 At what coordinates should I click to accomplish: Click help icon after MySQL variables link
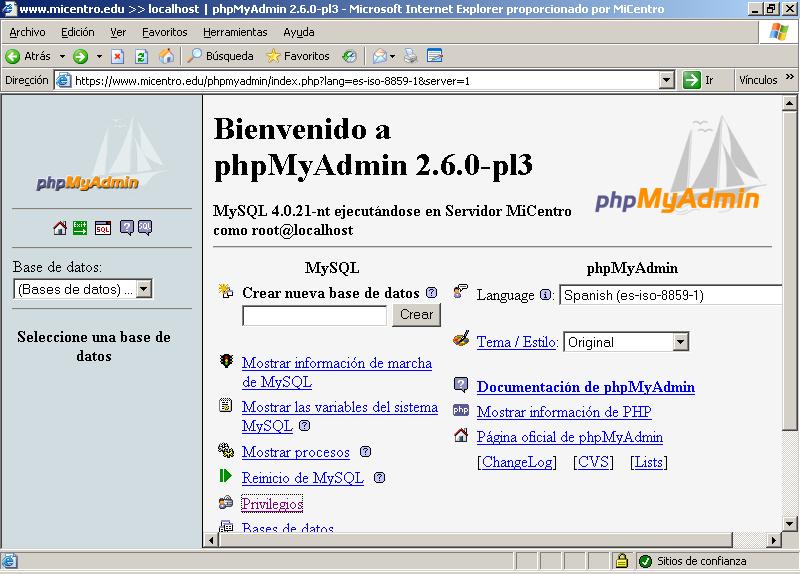(305, 426)
